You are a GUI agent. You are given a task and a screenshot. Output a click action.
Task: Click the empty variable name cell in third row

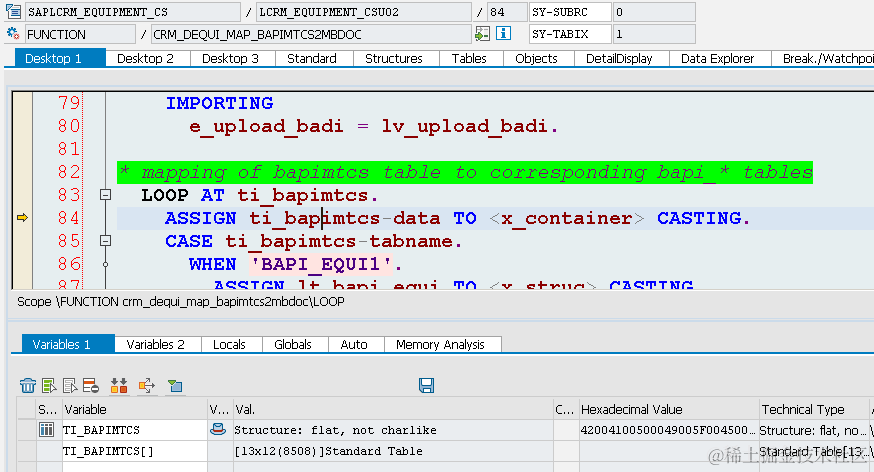click(x=134, y=467)
